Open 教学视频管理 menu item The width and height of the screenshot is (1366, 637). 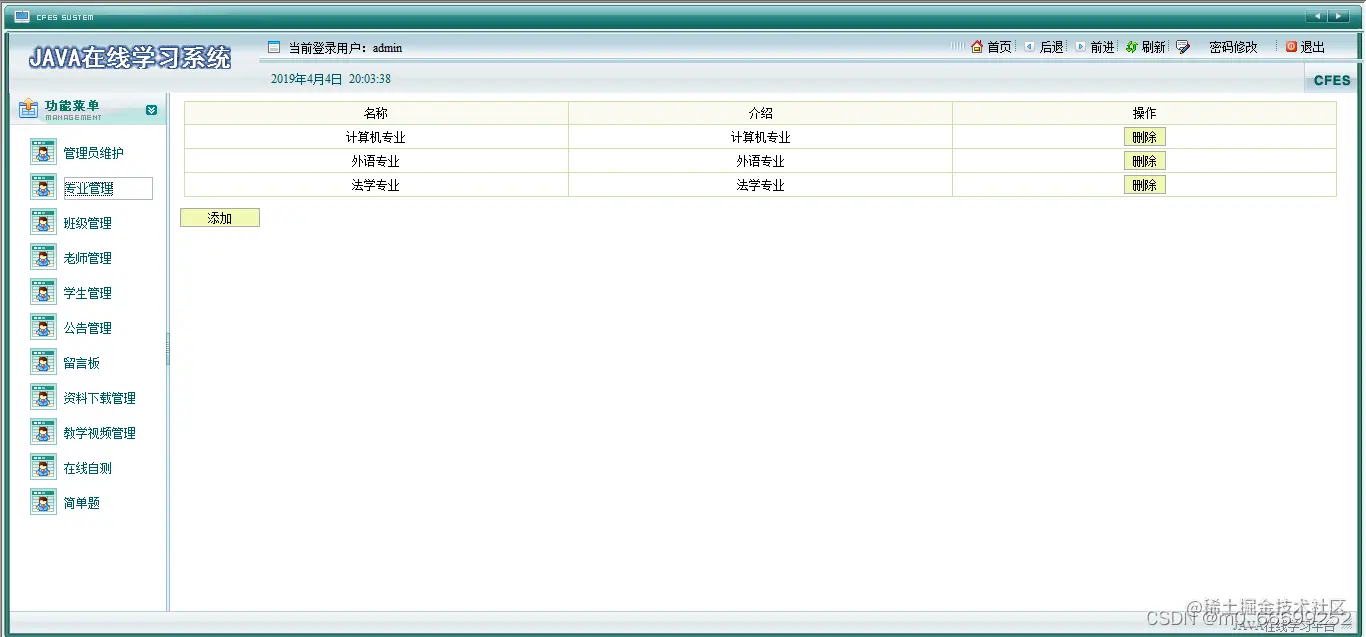click(100, 433)
